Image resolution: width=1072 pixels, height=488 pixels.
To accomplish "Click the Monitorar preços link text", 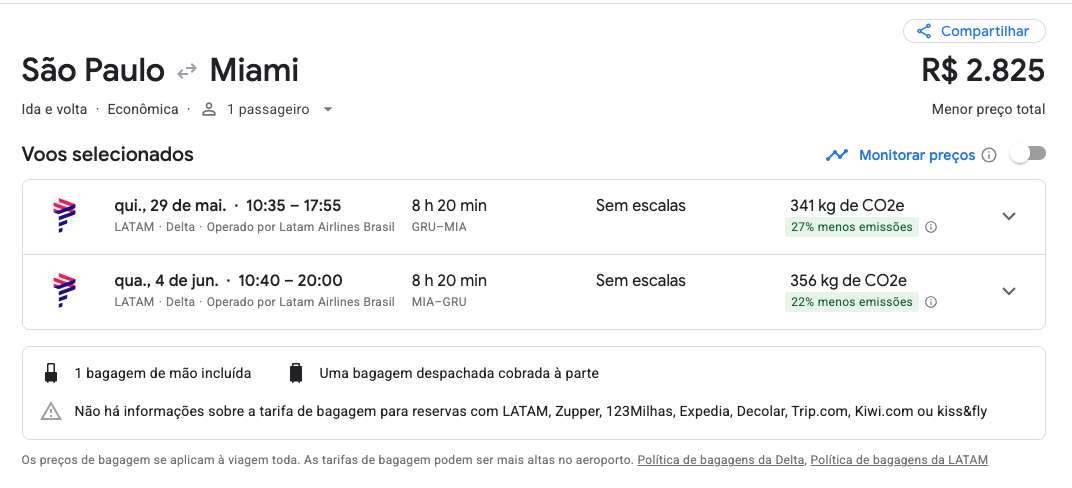I will pos(917,155).
